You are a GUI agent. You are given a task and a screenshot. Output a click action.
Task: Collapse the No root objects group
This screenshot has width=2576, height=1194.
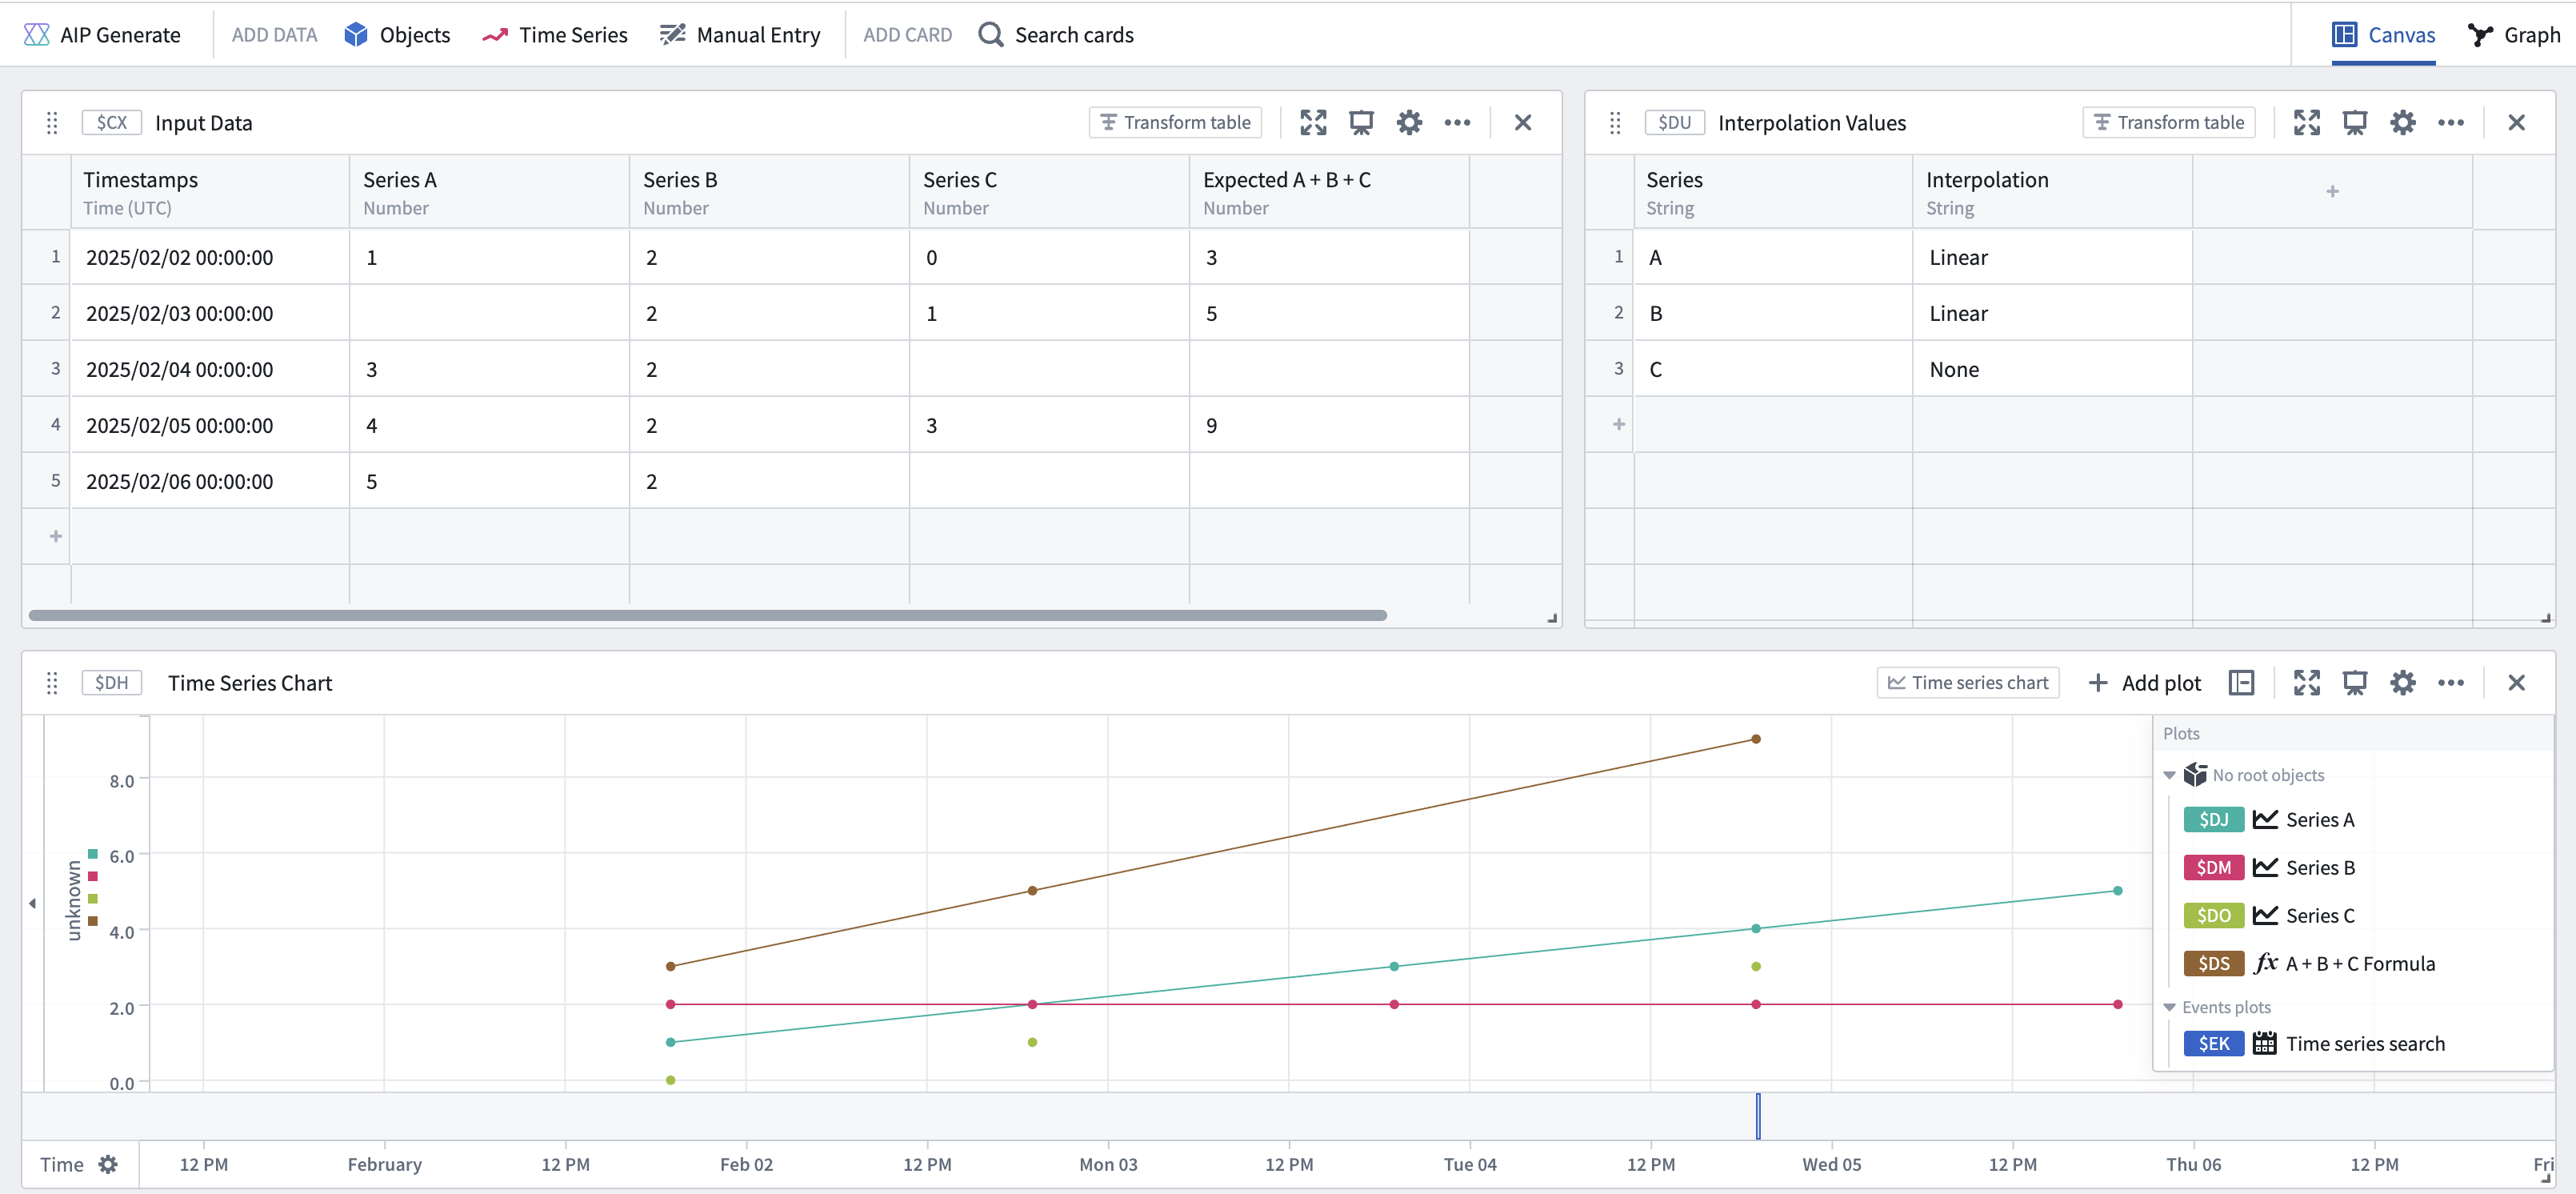pyautogui.click(x=2169, y=775)
